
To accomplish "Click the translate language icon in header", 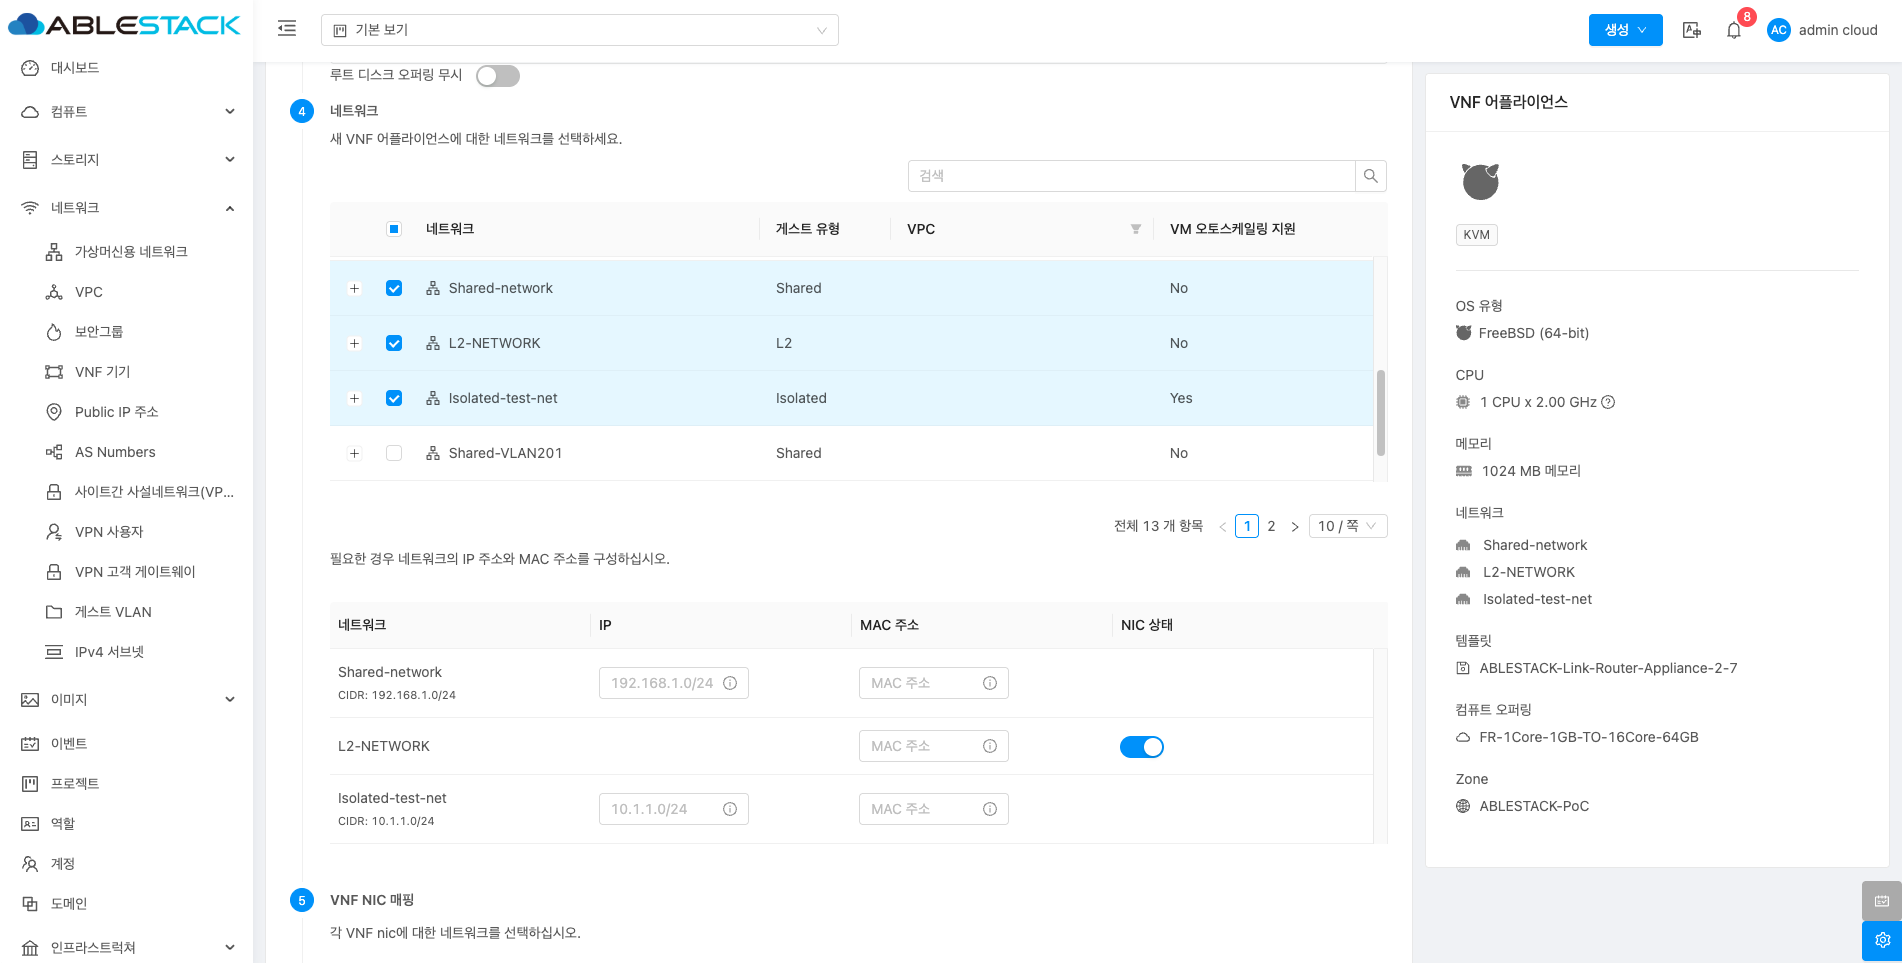I will pos(1691,30).
